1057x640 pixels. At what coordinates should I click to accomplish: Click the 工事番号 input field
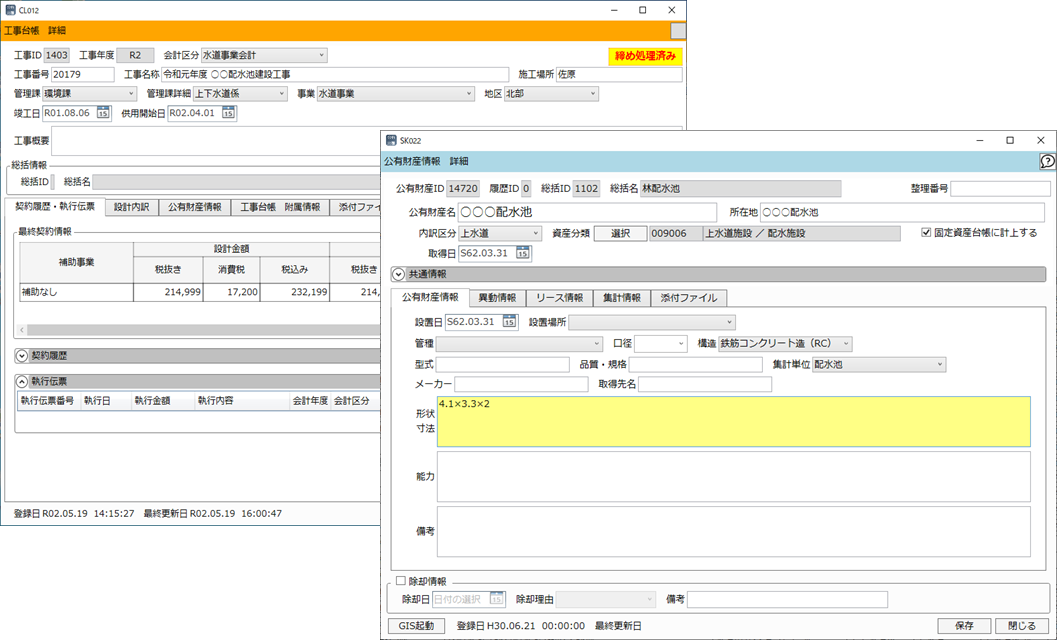pos(82,74)
